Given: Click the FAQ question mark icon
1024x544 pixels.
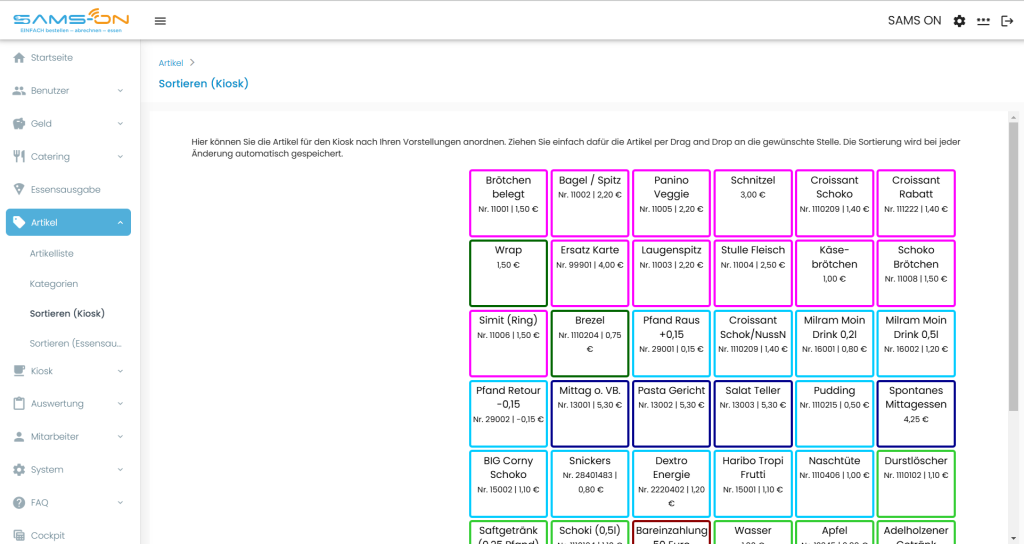Looking at the screenshot, I should click(19, 502).
